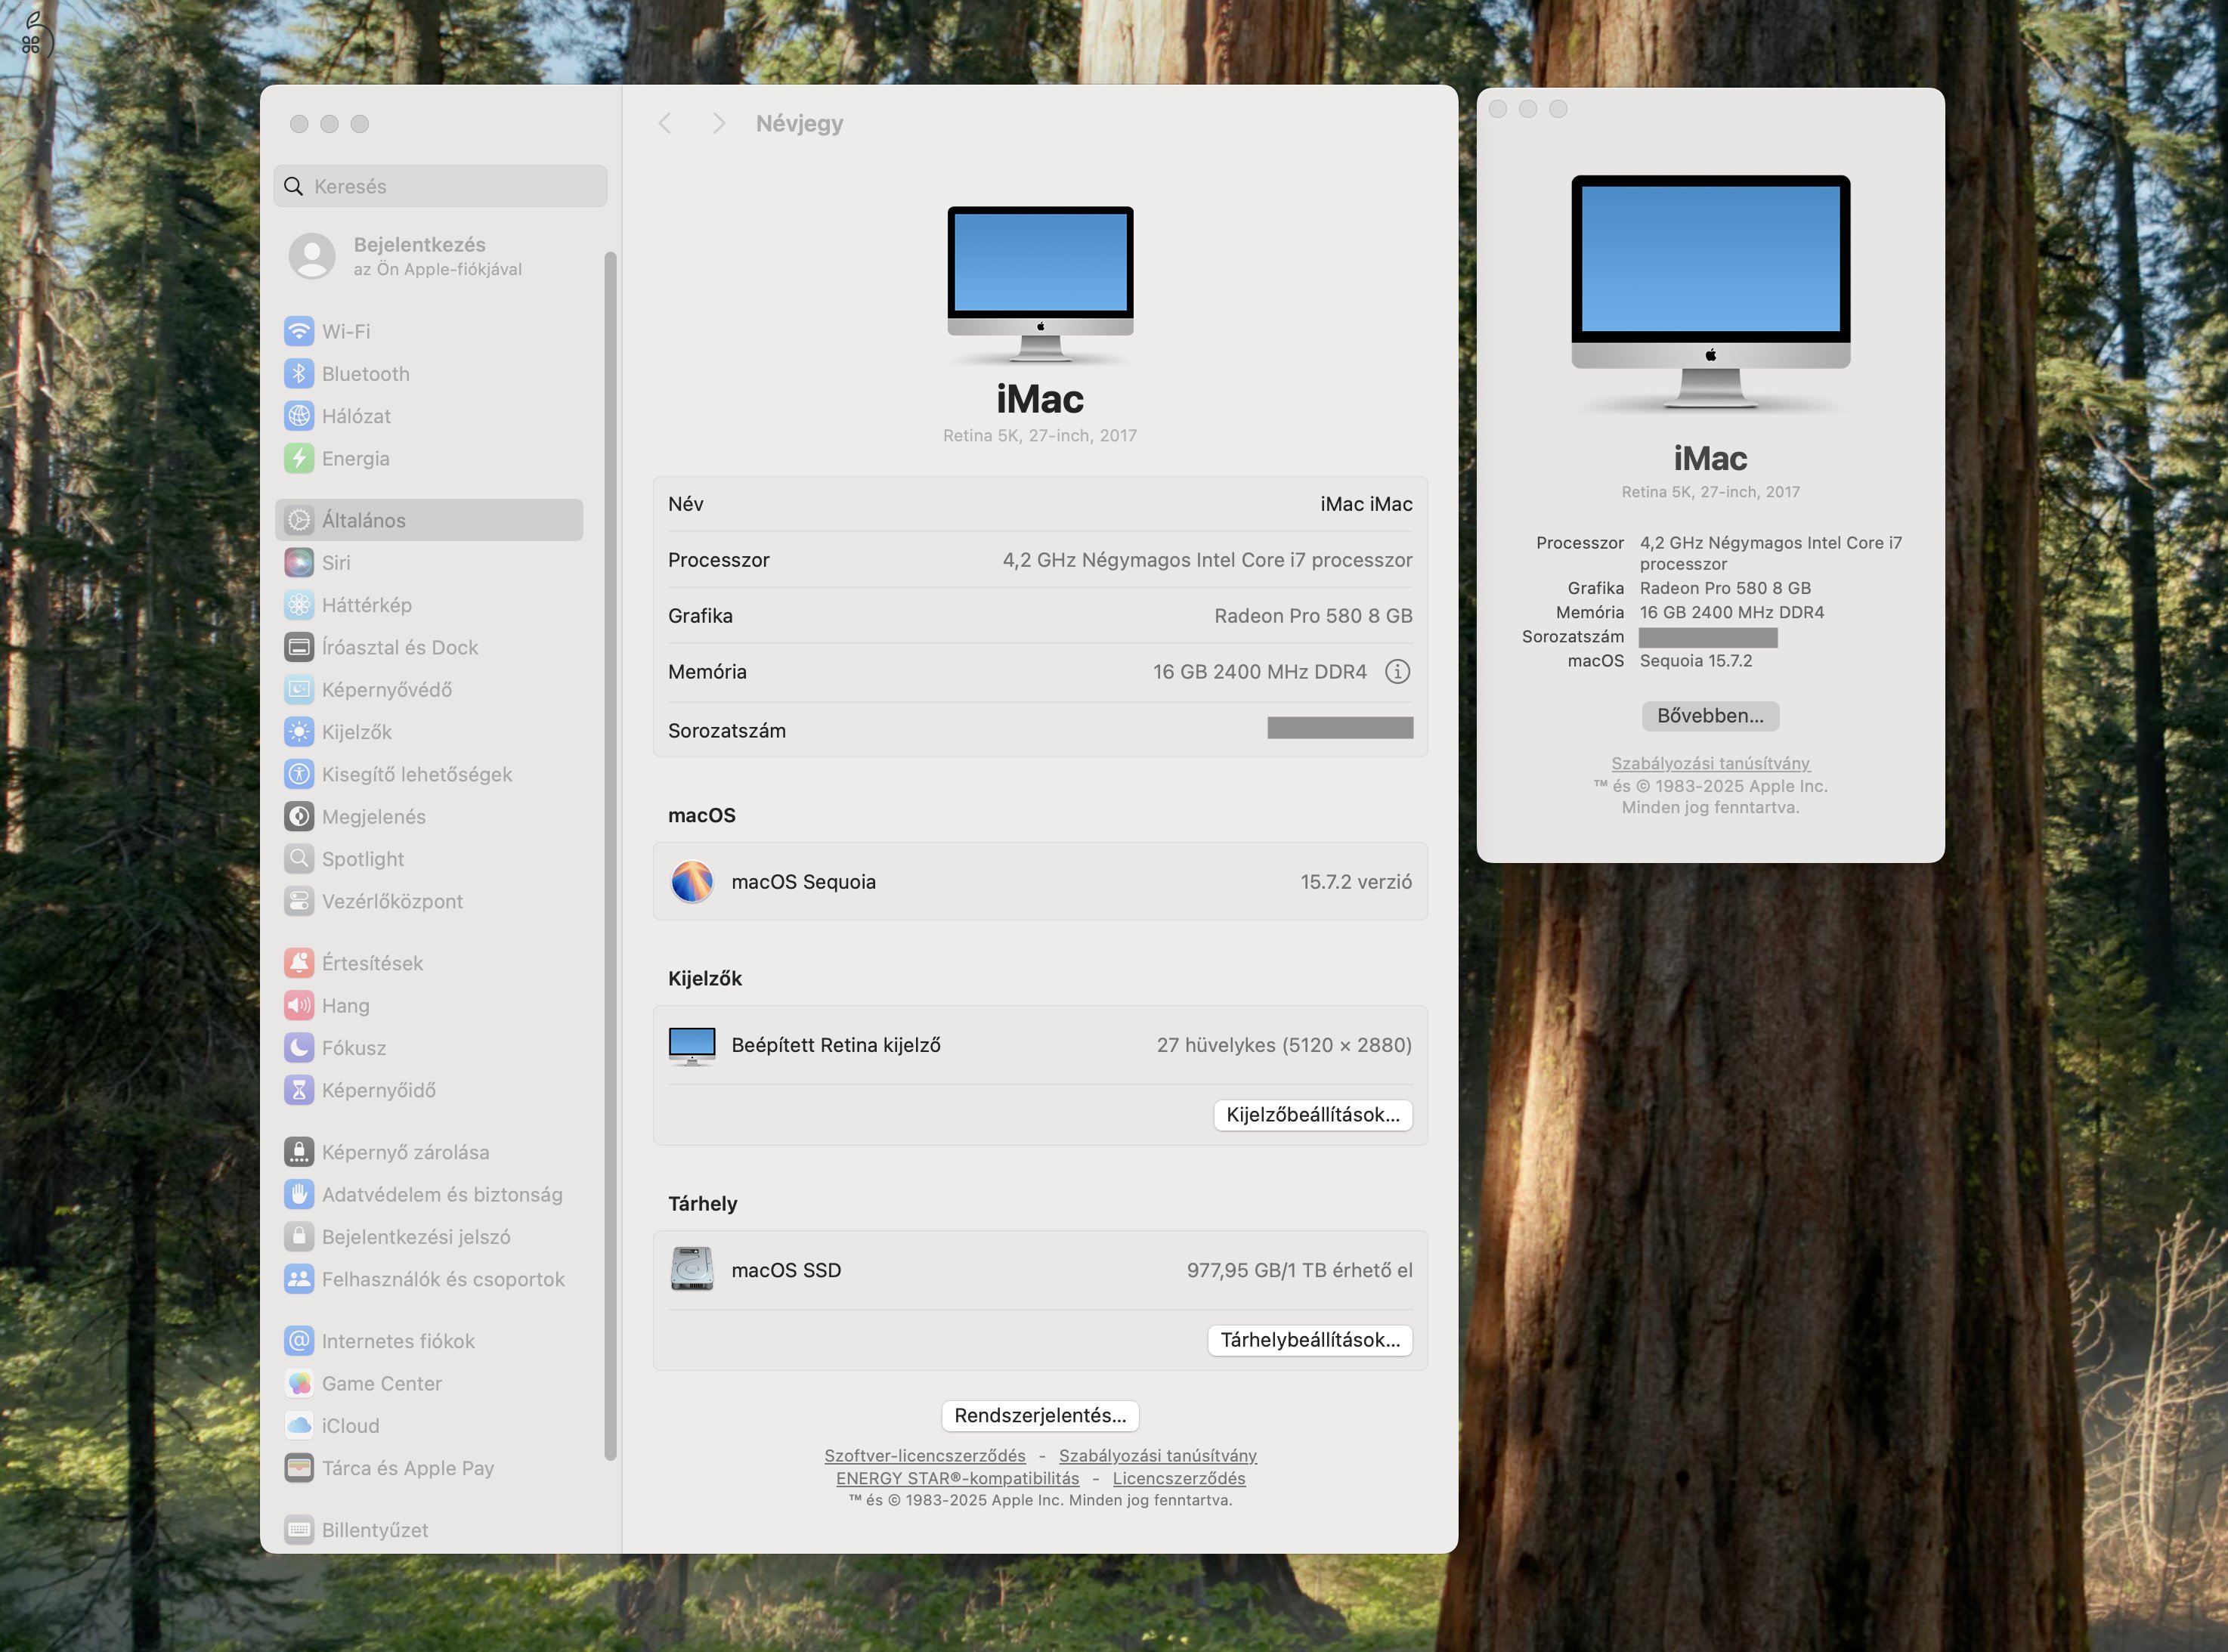Open iCloud settings
Screen dimensions: 2228x1652
coord(349,1425)
